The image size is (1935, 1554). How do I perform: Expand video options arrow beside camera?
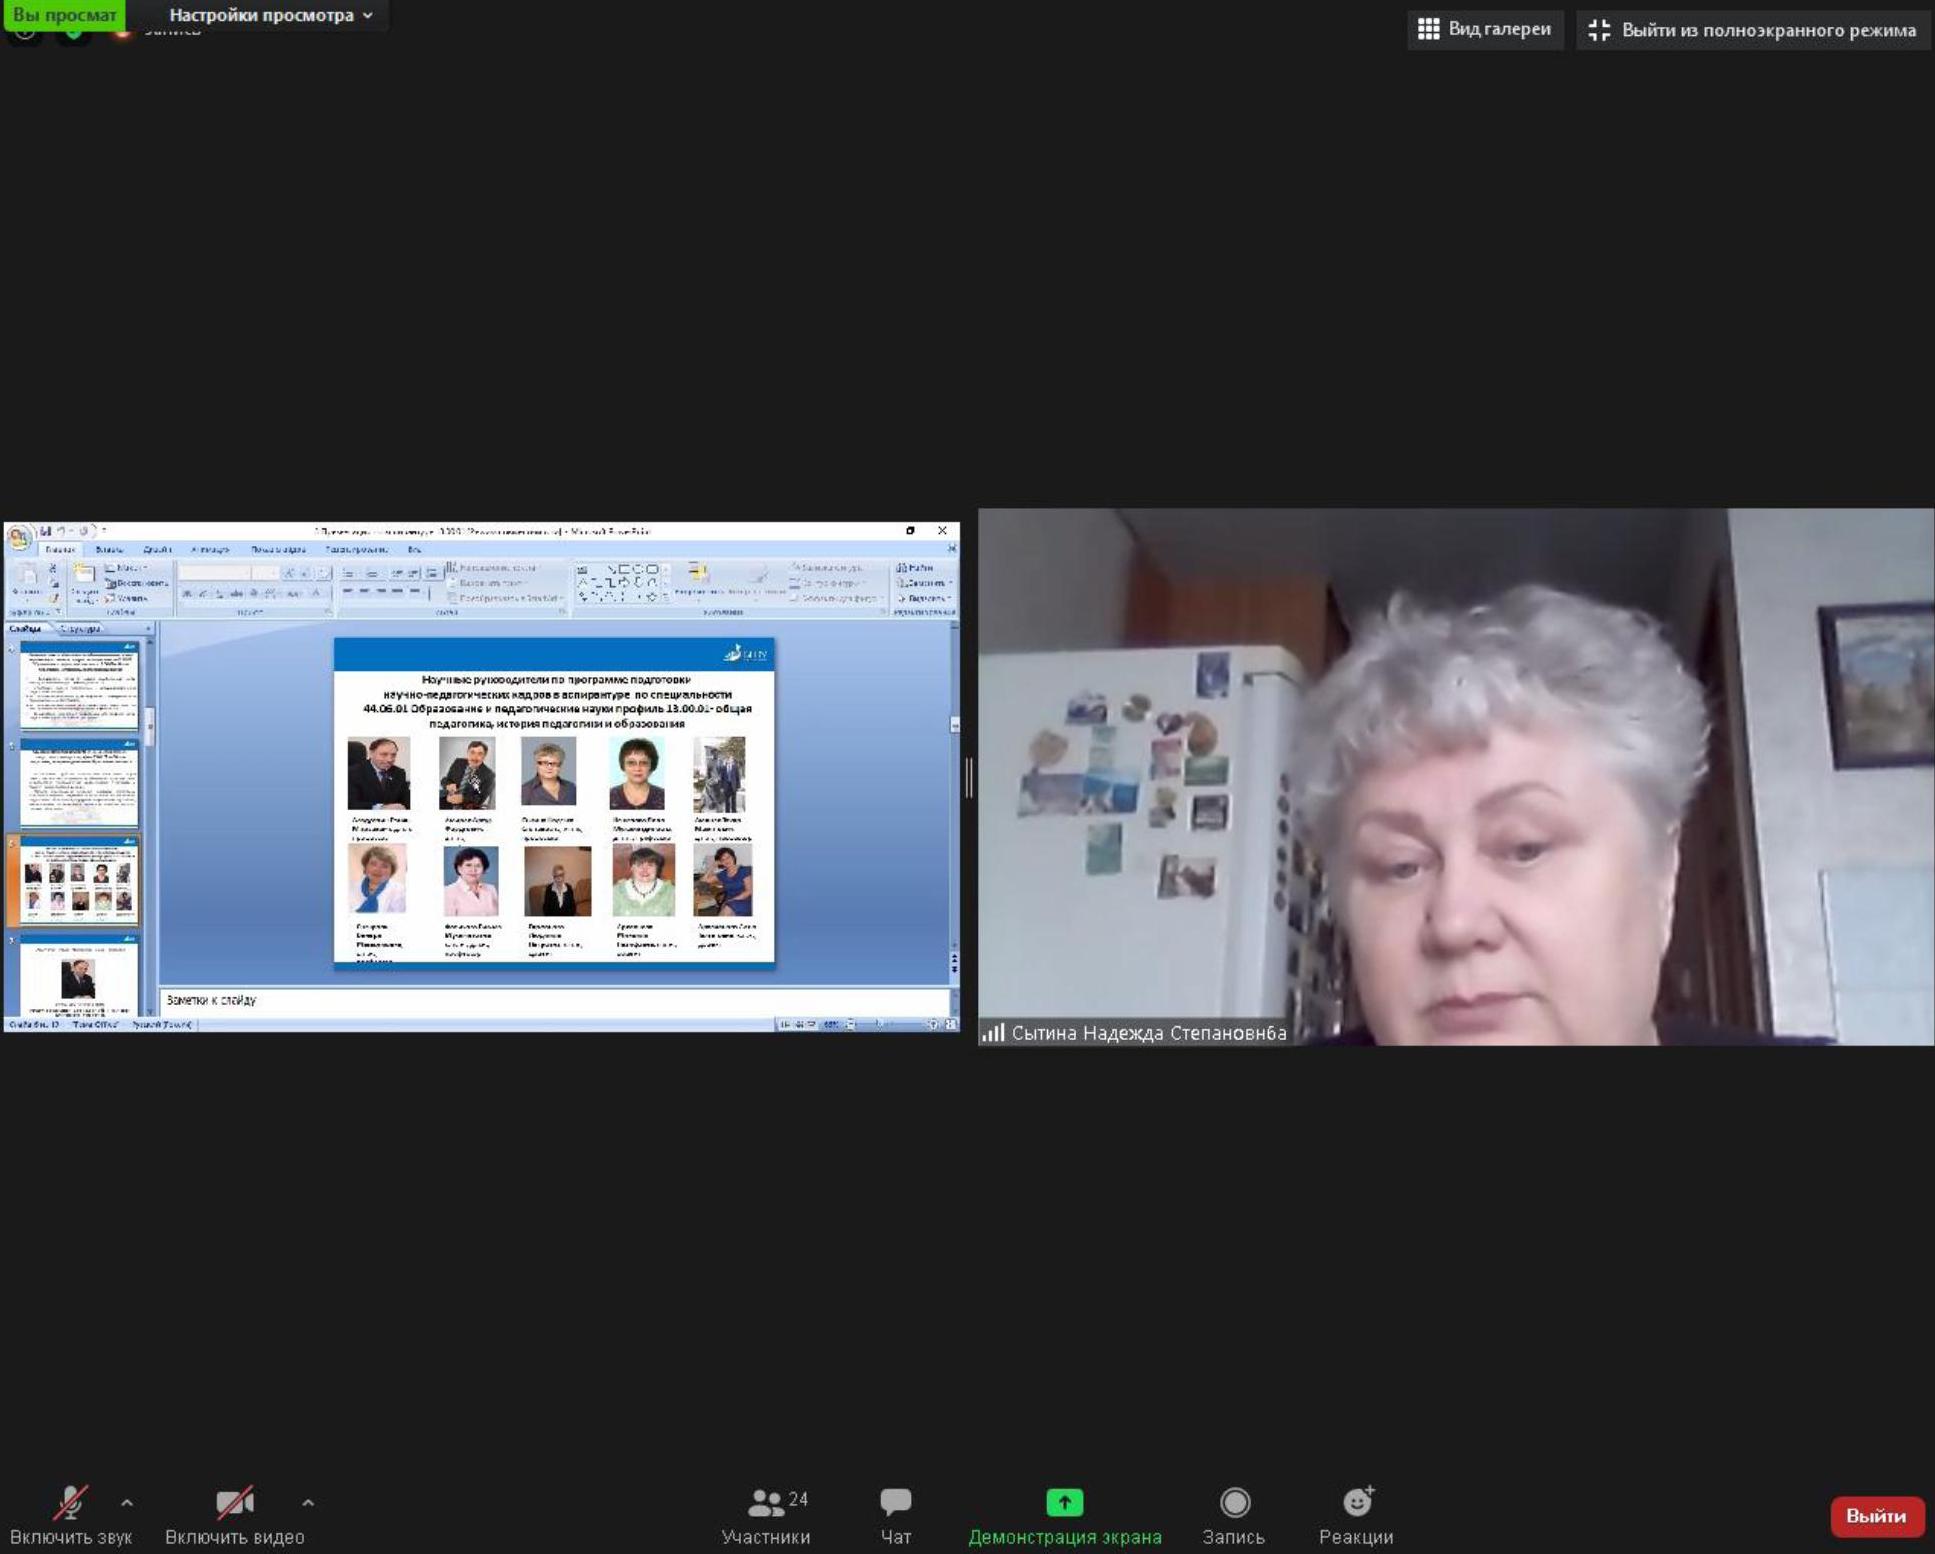[308, 1503]
